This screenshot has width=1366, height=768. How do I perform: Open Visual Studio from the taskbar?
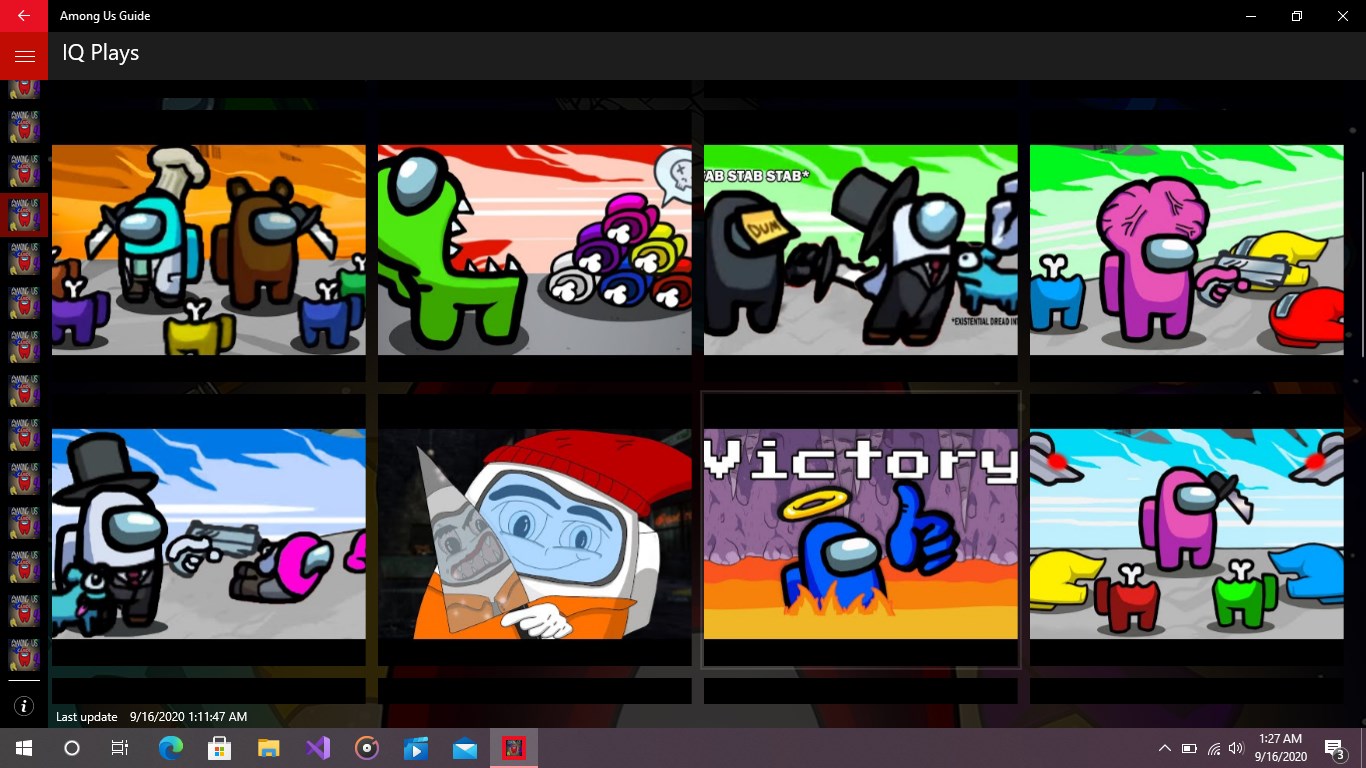317,748
